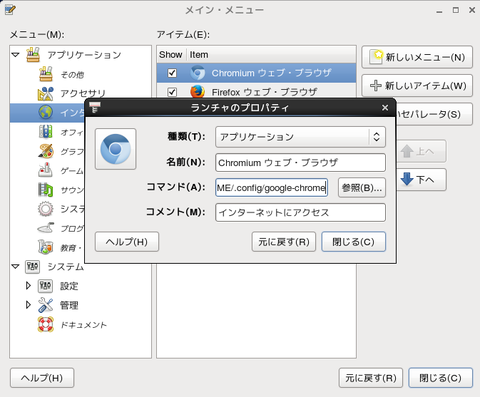Screen dimensions: 480x397
Task: Select the Education category icon
Action: (46, 247)
